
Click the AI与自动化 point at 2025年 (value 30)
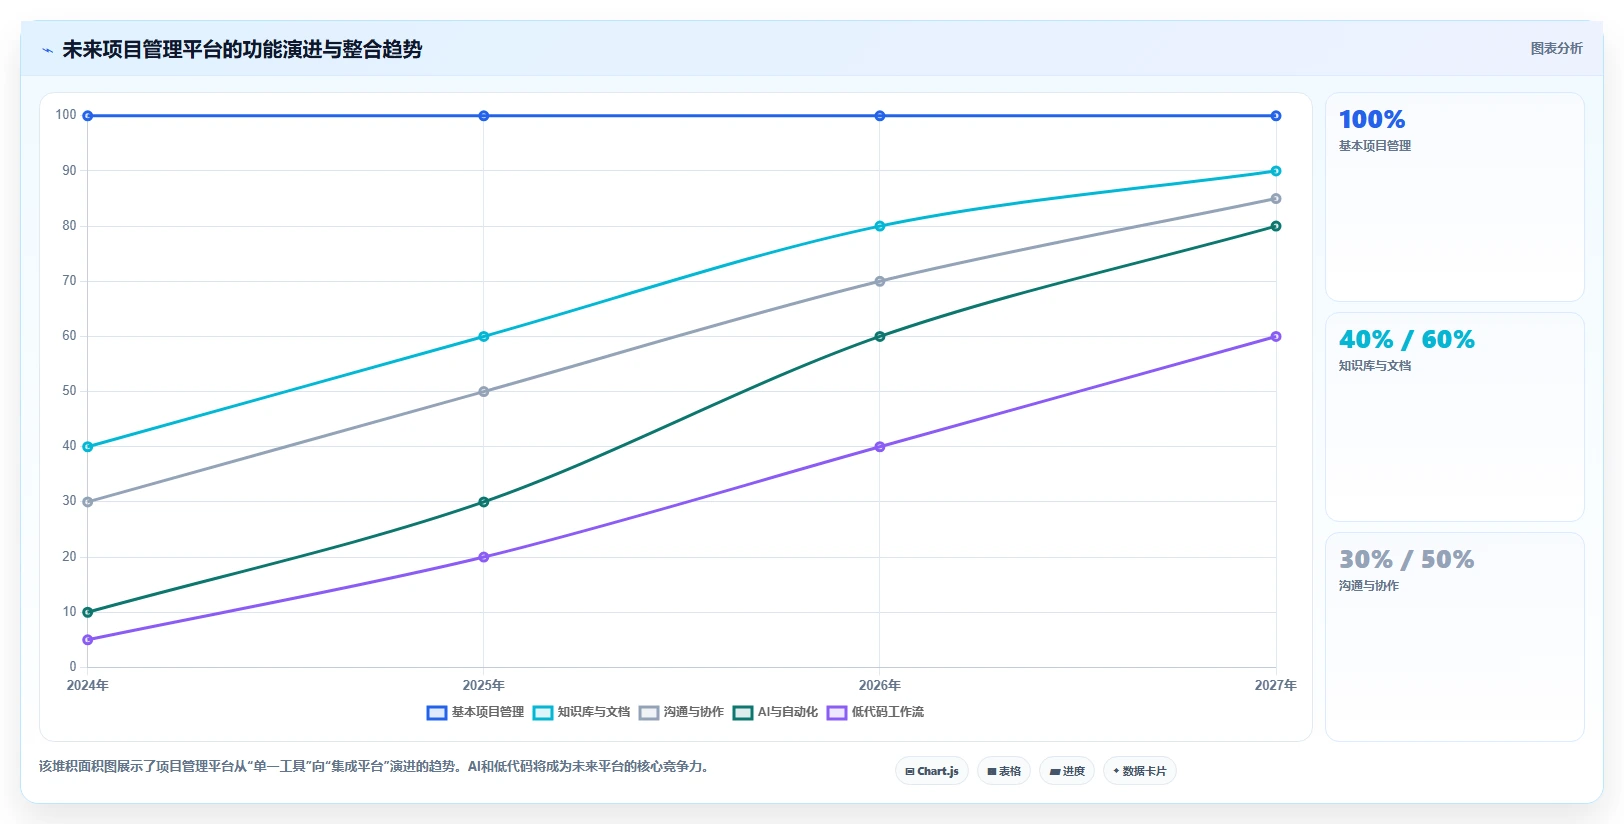(484, 502)
